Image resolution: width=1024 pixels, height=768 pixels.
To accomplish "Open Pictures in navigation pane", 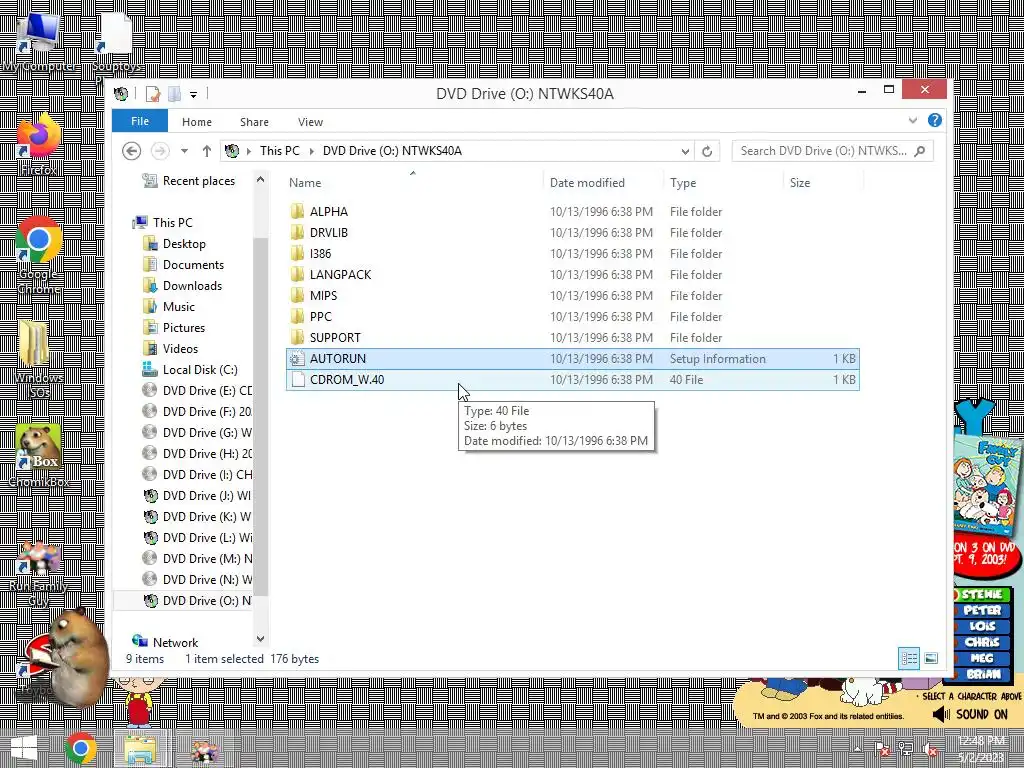I will pos(184,328).
